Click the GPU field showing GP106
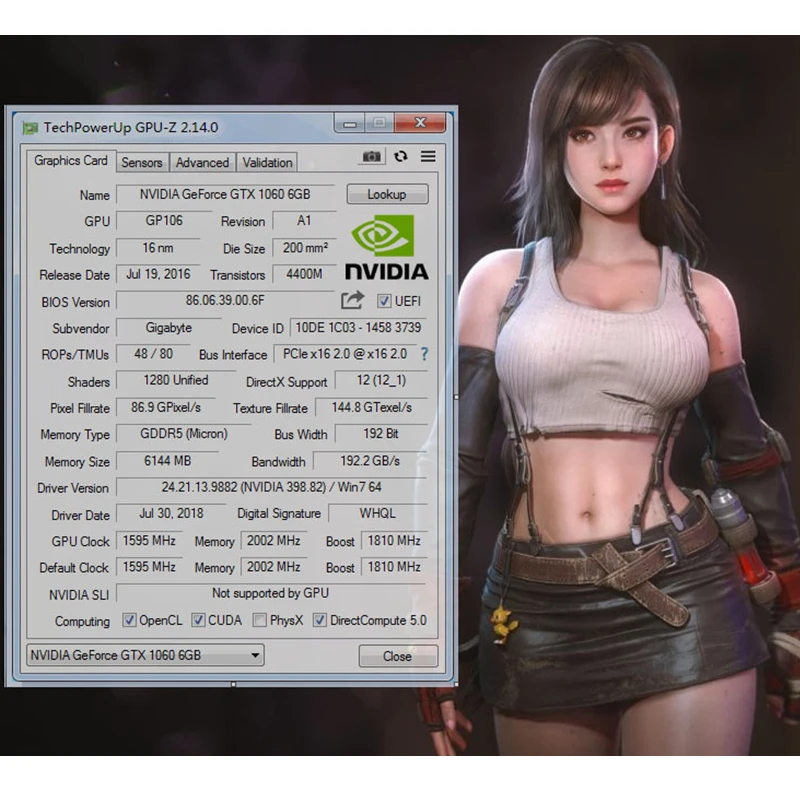The height and width of the screenshot is (800, 800). coord(164,221)
